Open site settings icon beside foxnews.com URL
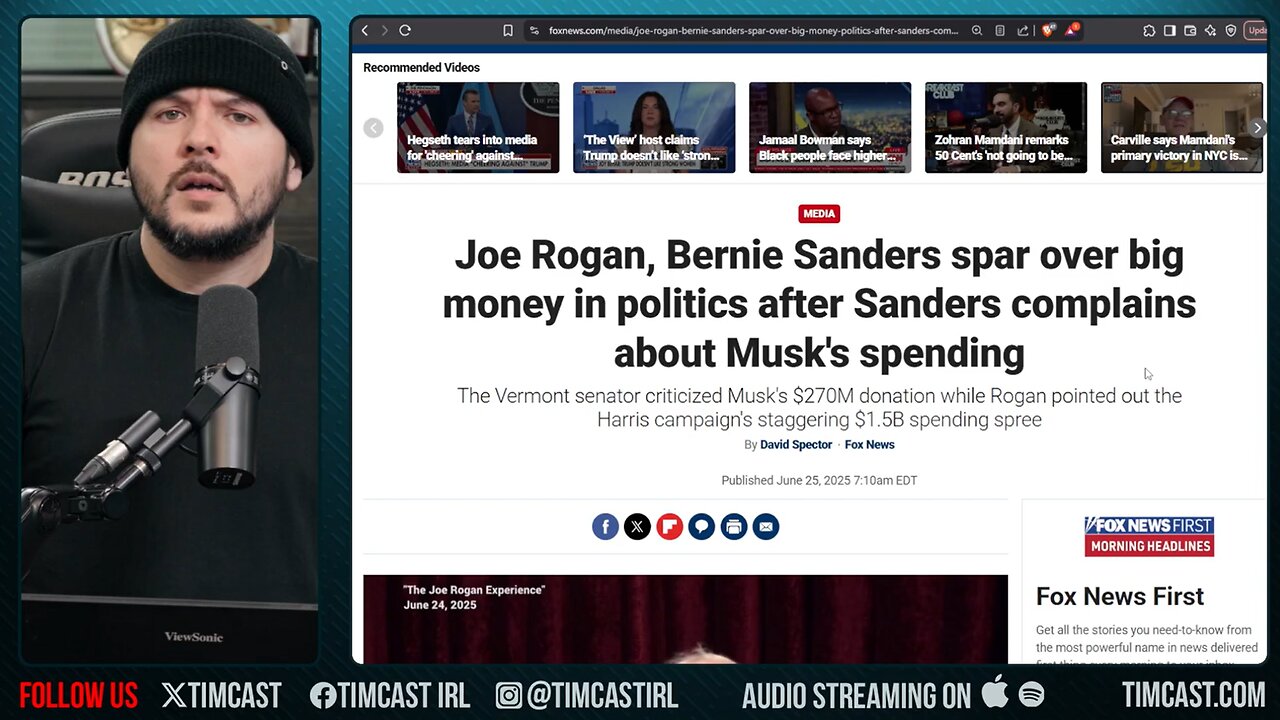Image resolution: width=1280 pixels, height=720 pixels. (x=535, y=31)
